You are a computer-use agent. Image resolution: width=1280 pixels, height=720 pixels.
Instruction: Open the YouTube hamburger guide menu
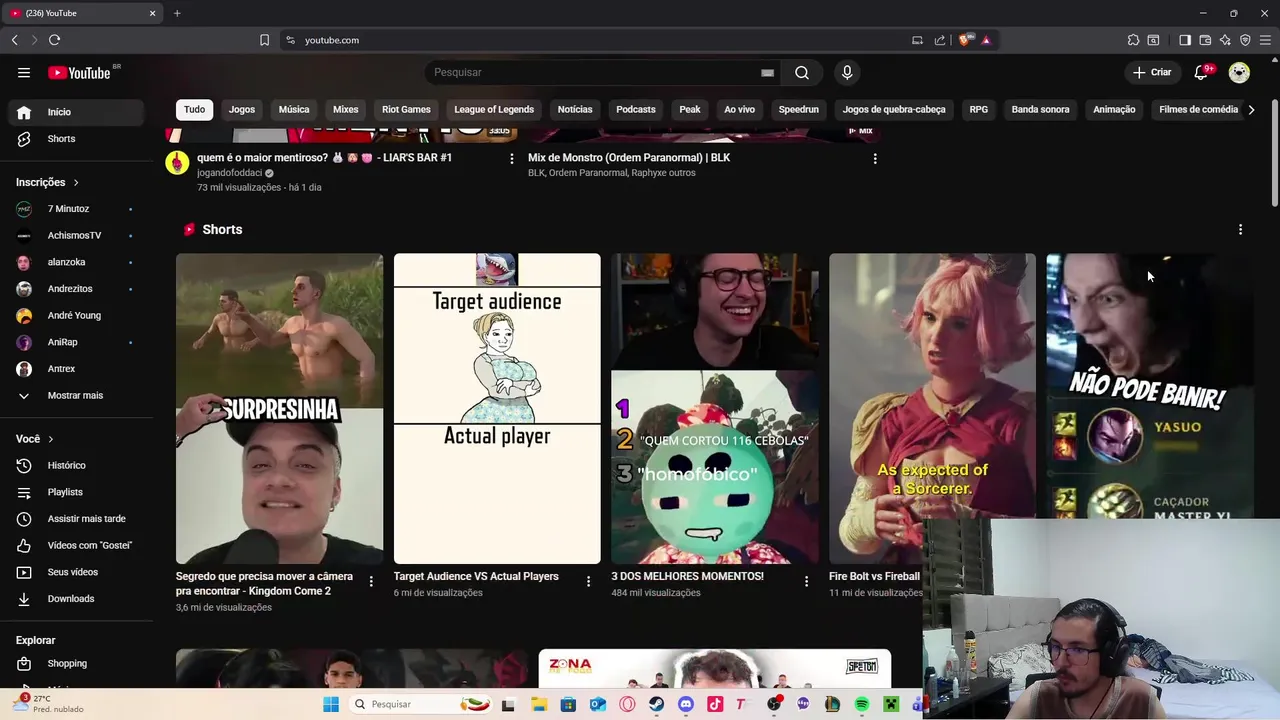pyautogui.click(x=24, y=72)
